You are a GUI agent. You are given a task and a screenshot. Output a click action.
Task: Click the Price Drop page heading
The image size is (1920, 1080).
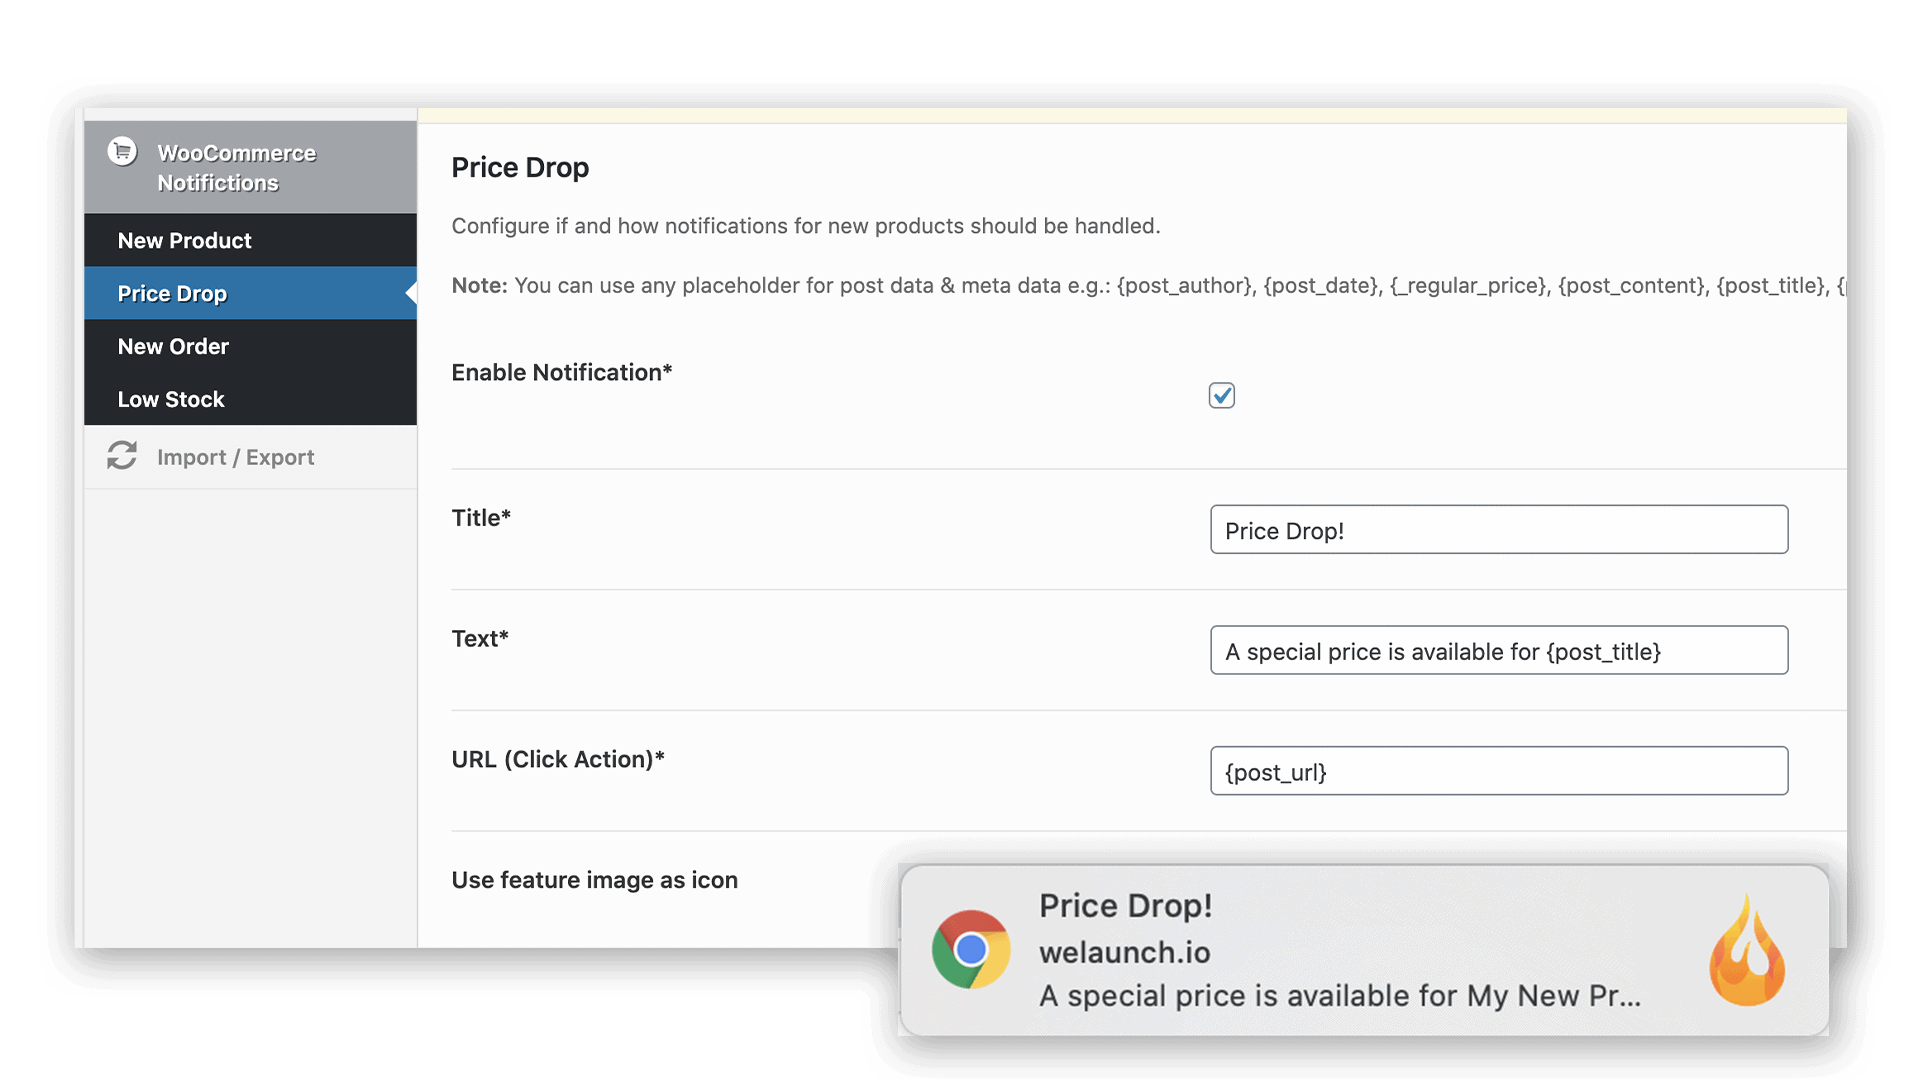pos(520,167)
